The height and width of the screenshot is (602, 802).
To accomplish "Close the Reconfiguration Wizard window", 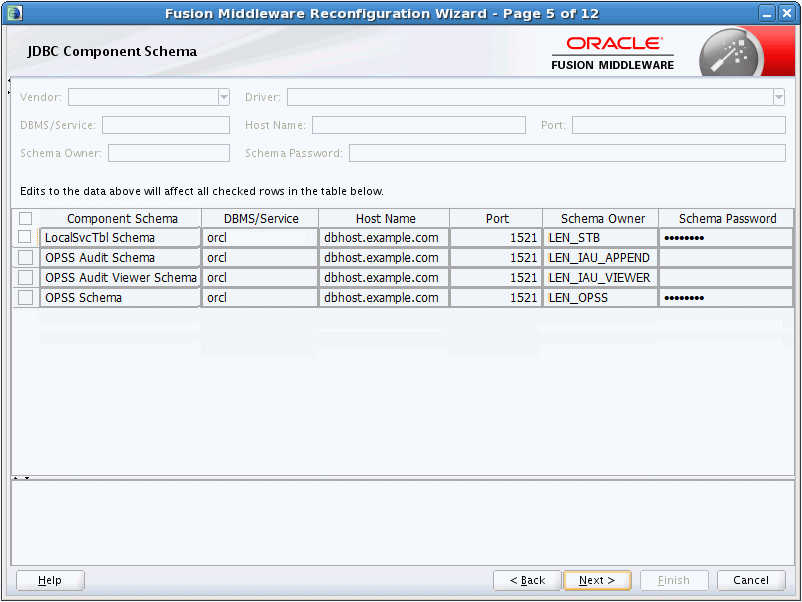I will (786, 13).
